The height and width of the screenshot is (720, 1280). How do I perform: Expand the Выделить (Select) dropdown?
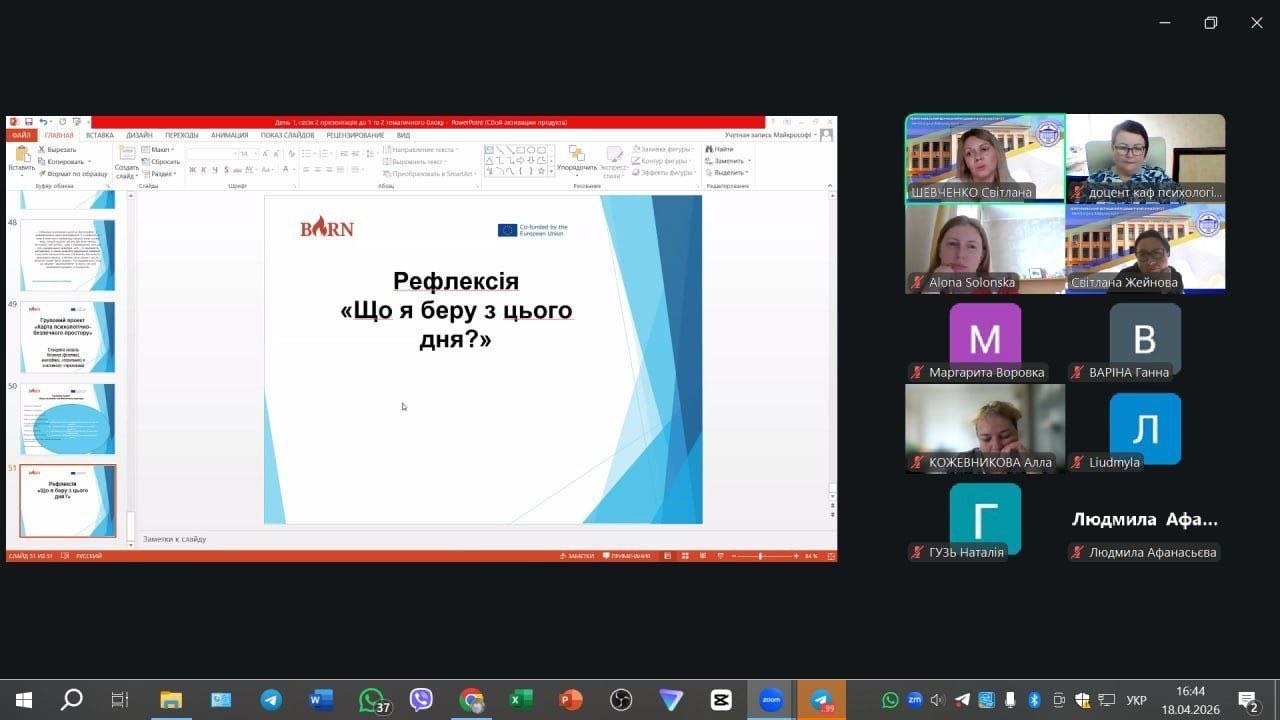729,172
